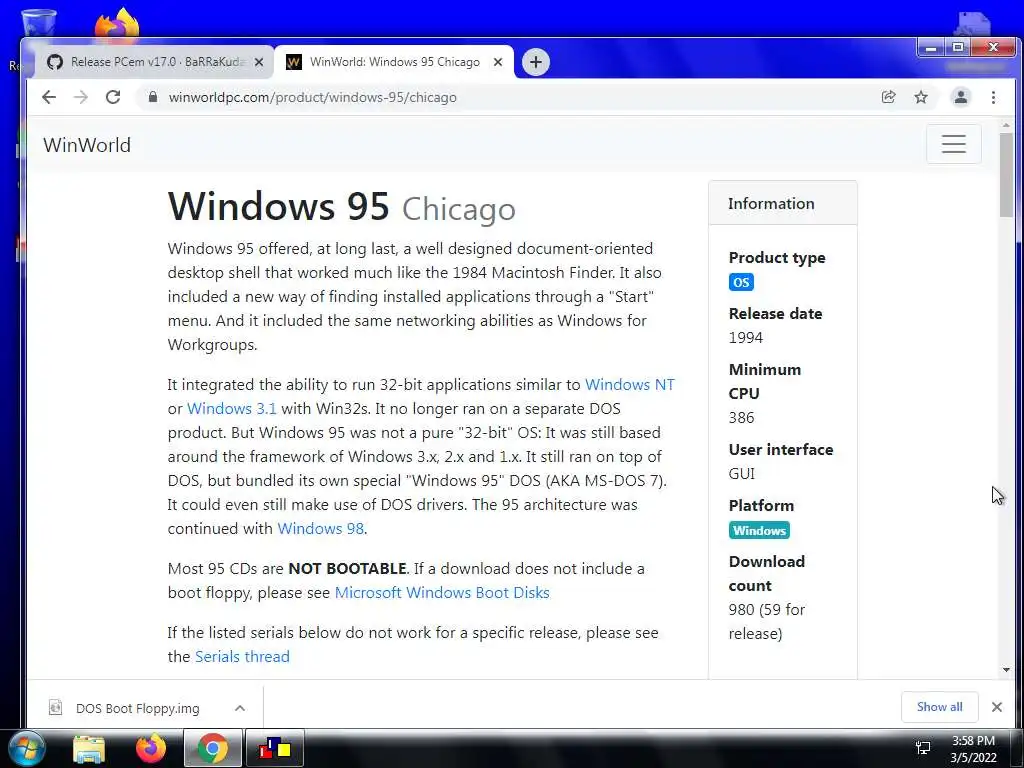The width and height of the screenshot is (1024, 768).
Task: Click the GitHub favicon on PCem tab
Action: [x=55, y=62]
